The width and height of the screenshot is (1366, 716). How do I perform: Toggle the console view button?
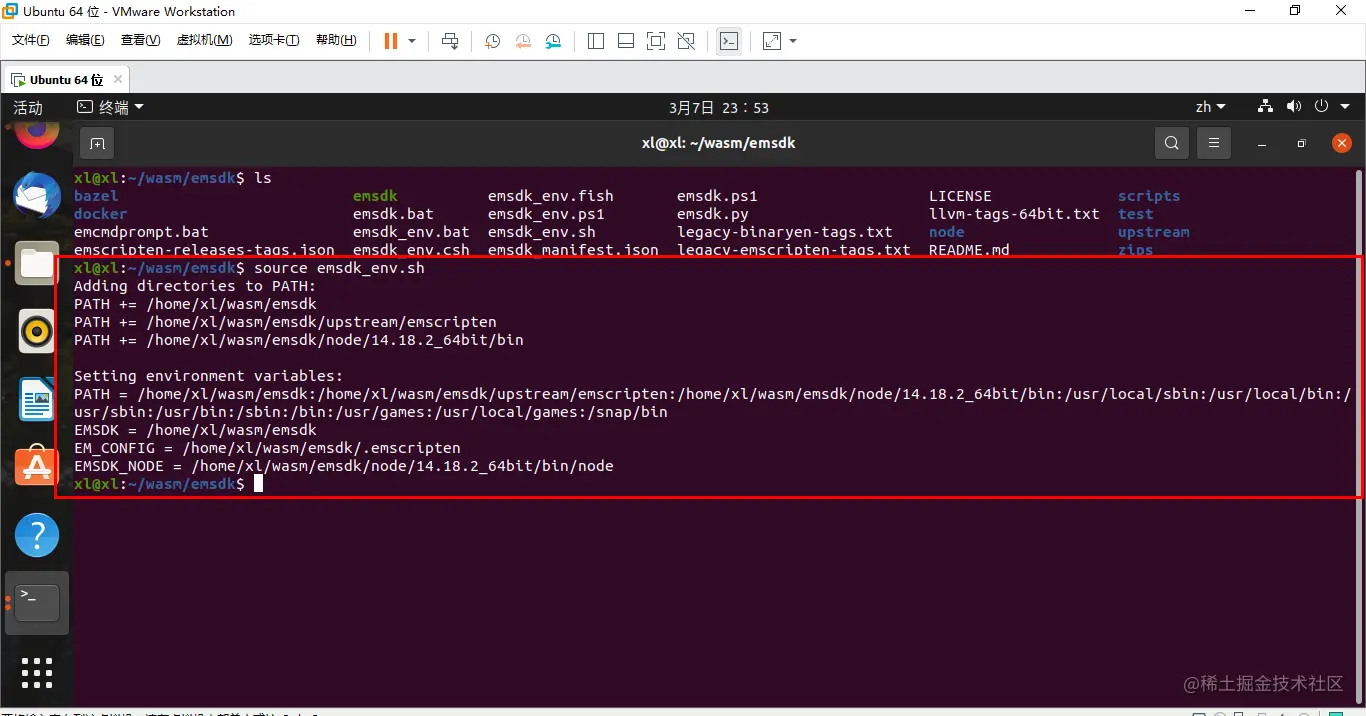[729, 41]
